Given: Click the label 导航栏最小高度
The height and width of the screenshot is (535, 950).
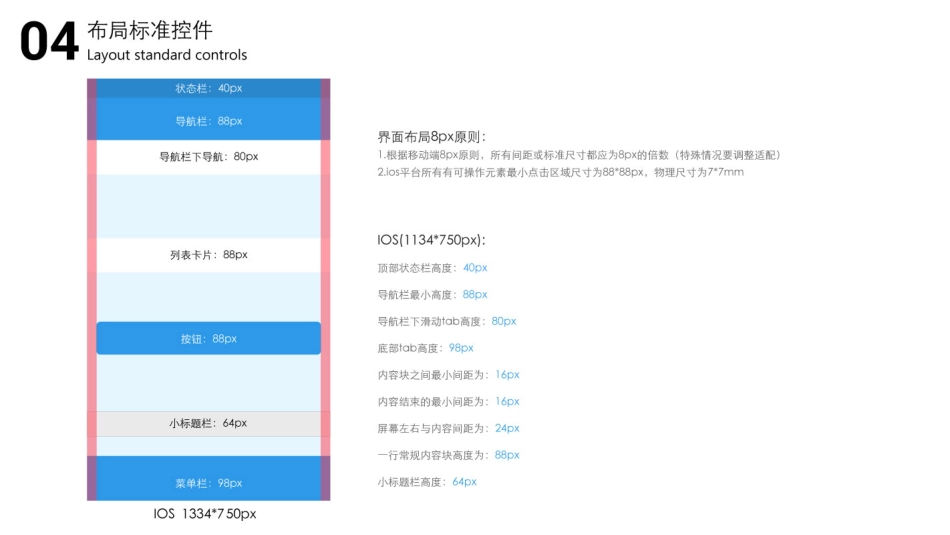Looking at the screenshot, I should (x=417, y=294).
